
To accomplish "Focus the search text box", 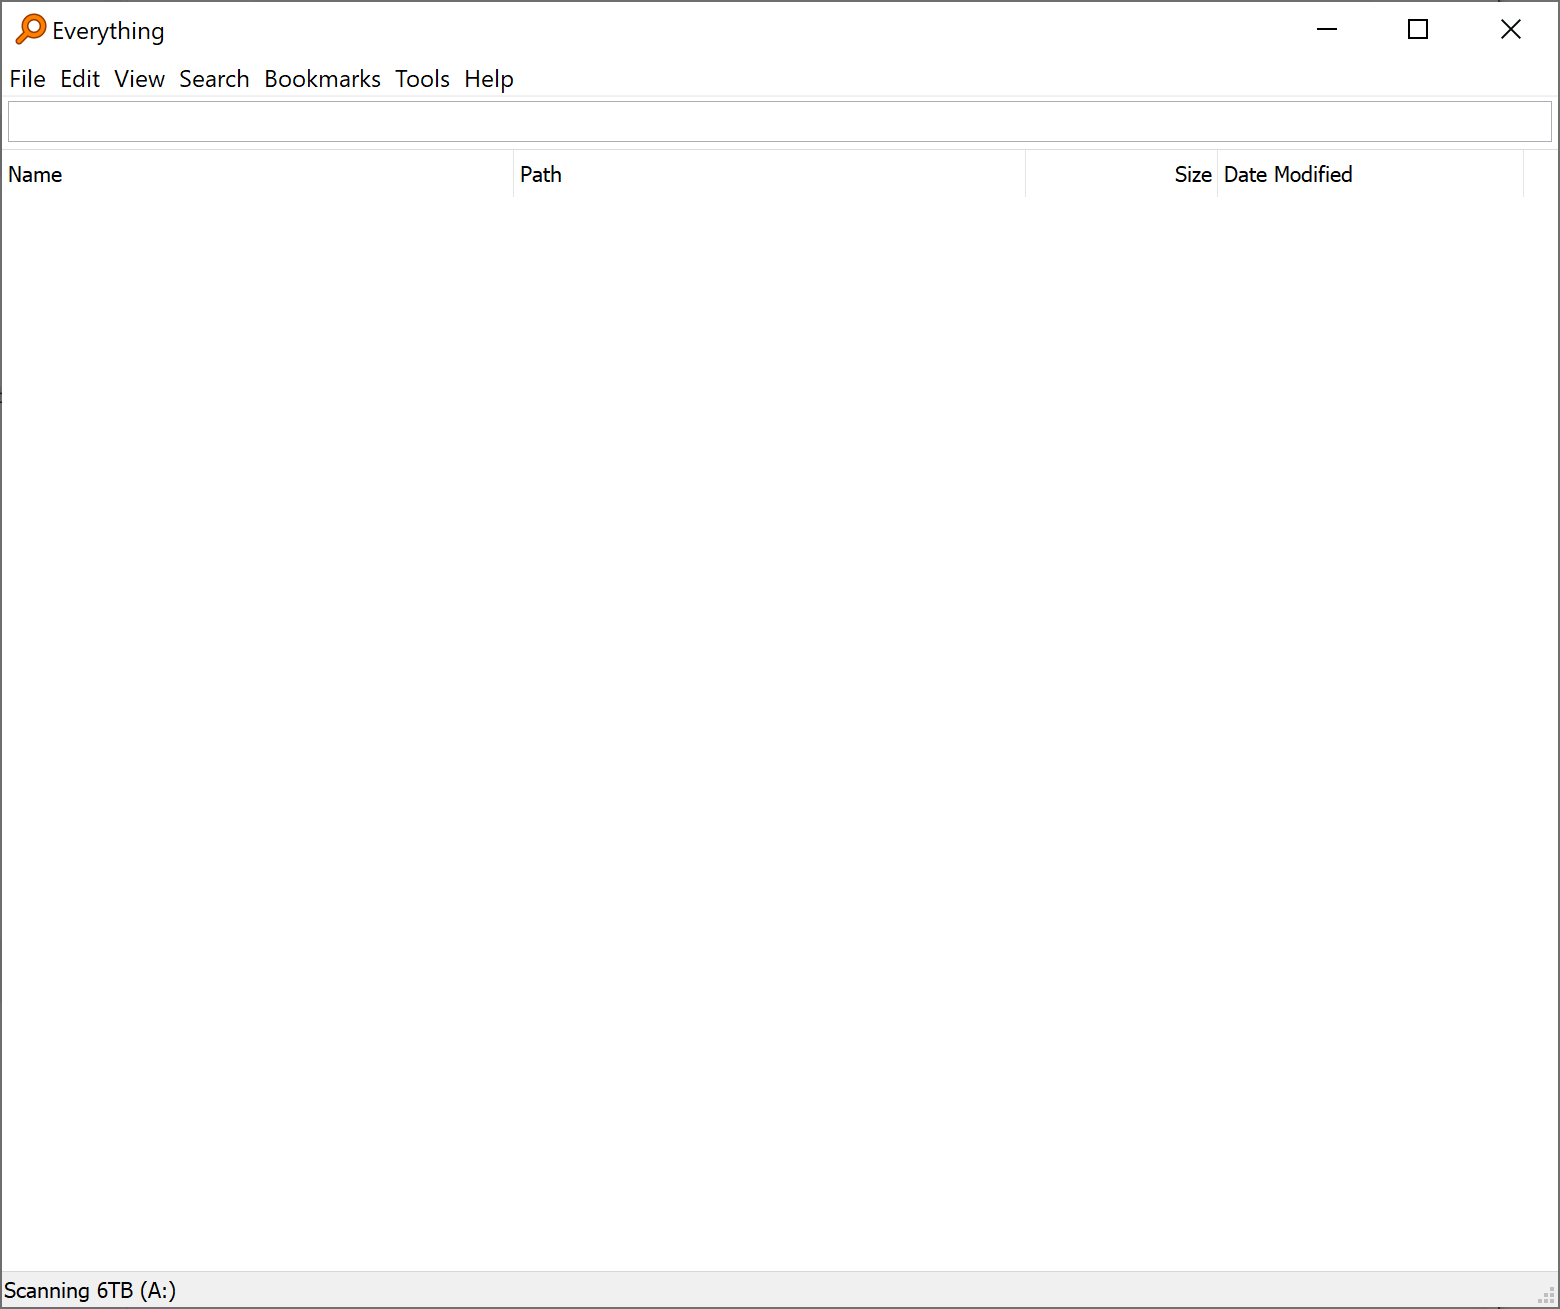I will pos(780,122).
